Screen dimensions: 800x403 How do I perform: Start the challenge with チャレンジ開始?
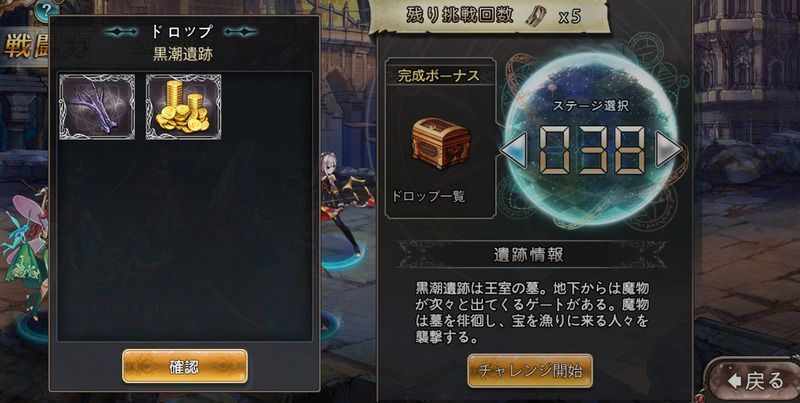tap(530, 371)
